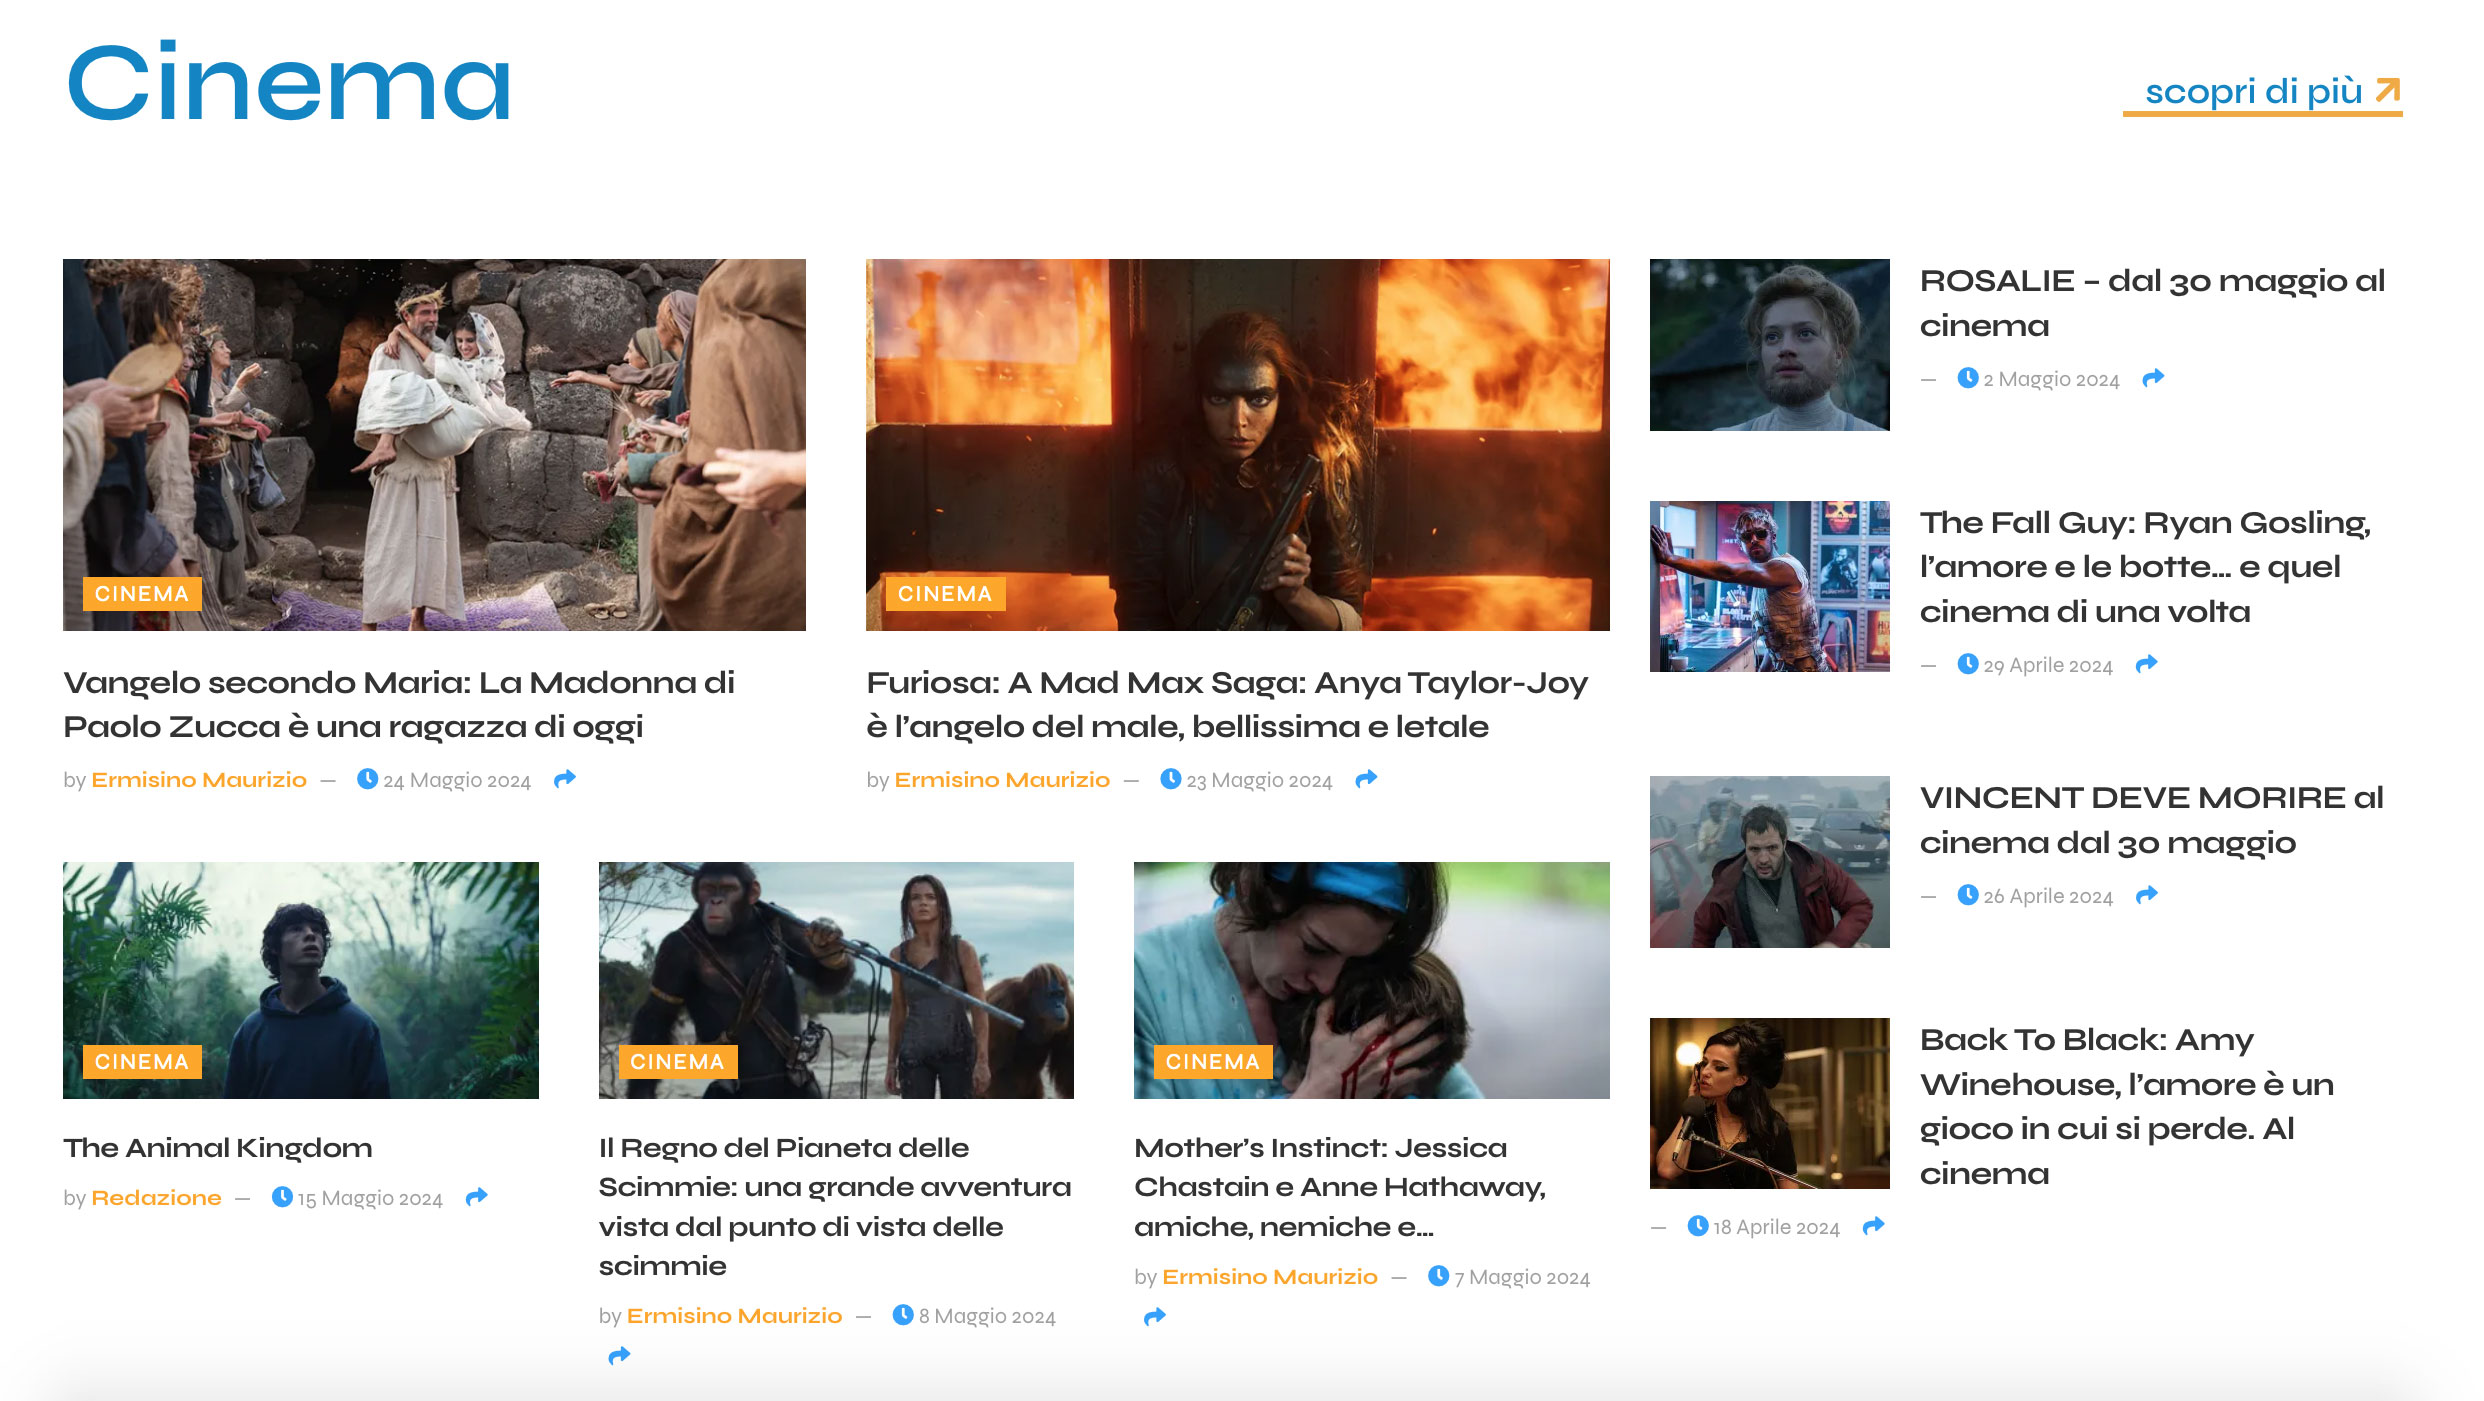This screenshot has height=1401, width=2484.
Task: Open author Redazione profile link
Action: pos(156,1198)
